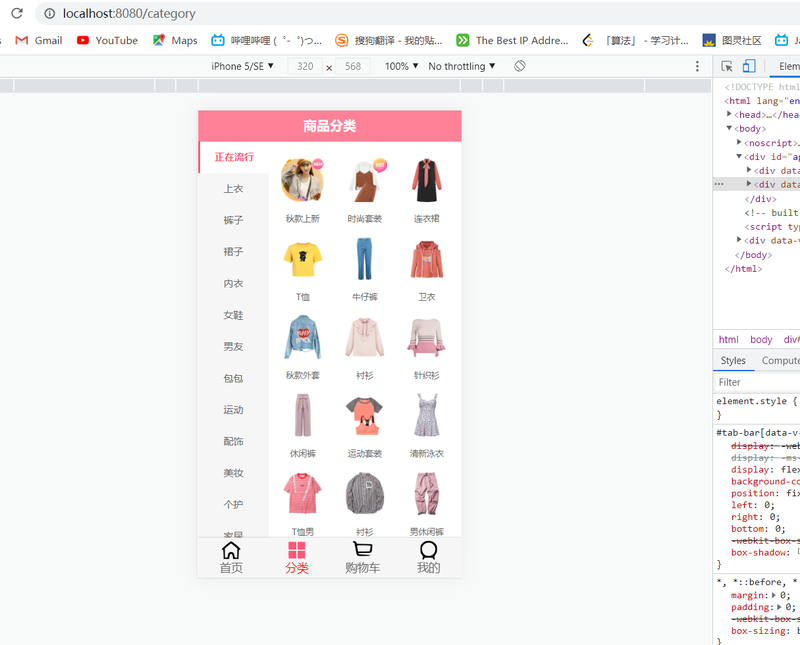Expand the padding shorthand property
The image size is (800, 645).
pos(780,607)
